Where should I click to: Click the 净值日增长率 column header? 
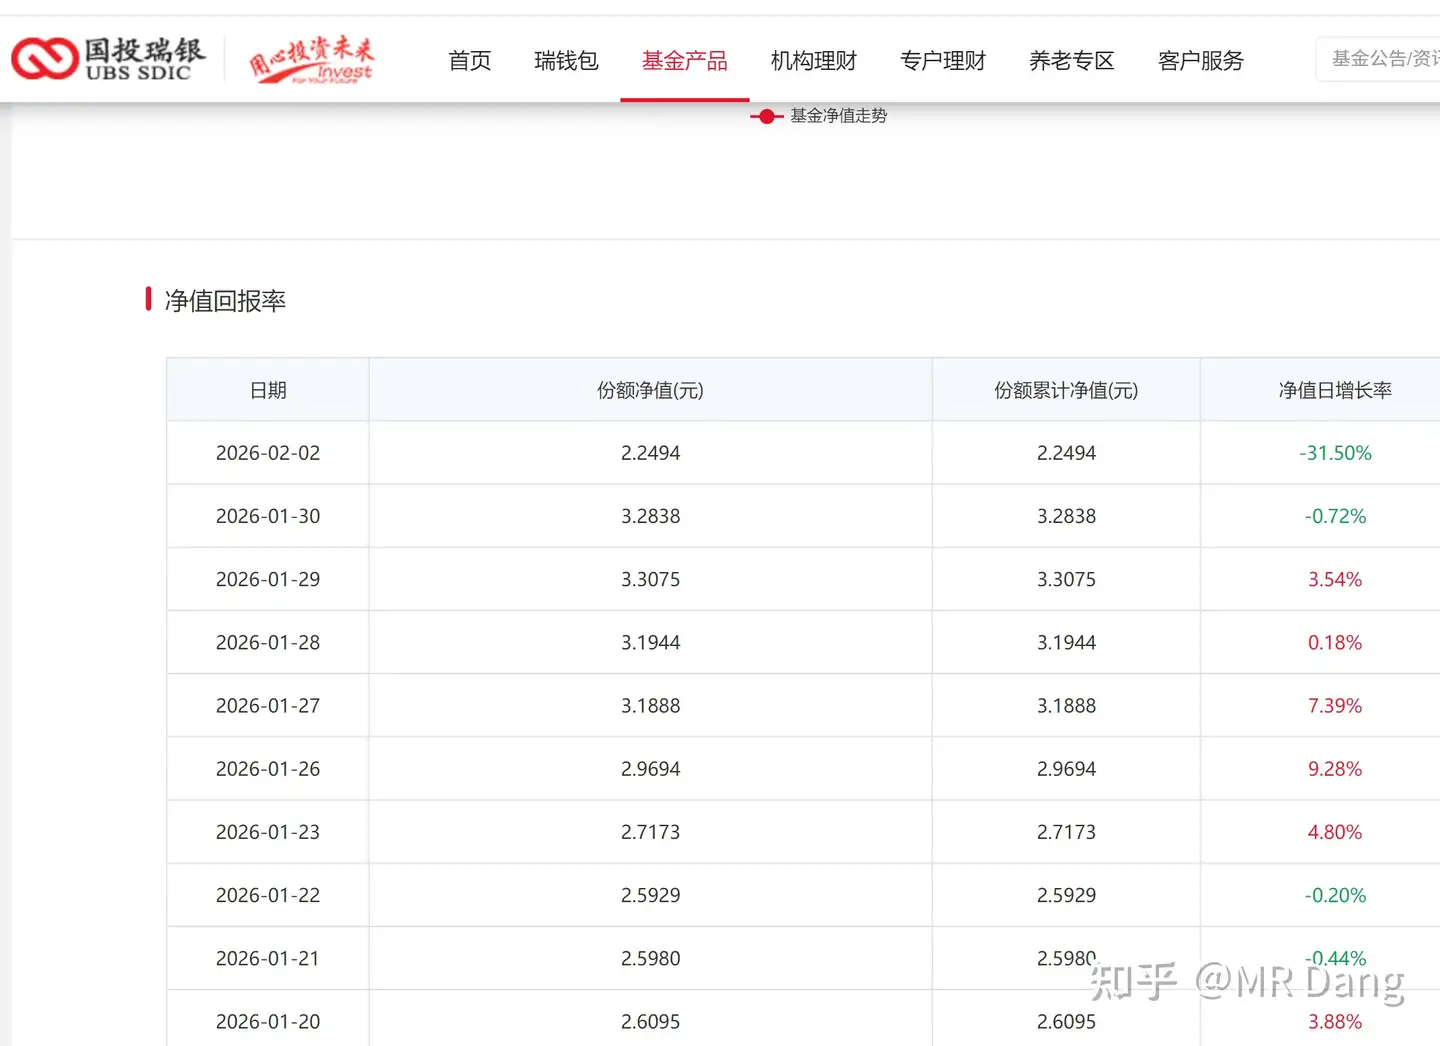[1335, 390]
